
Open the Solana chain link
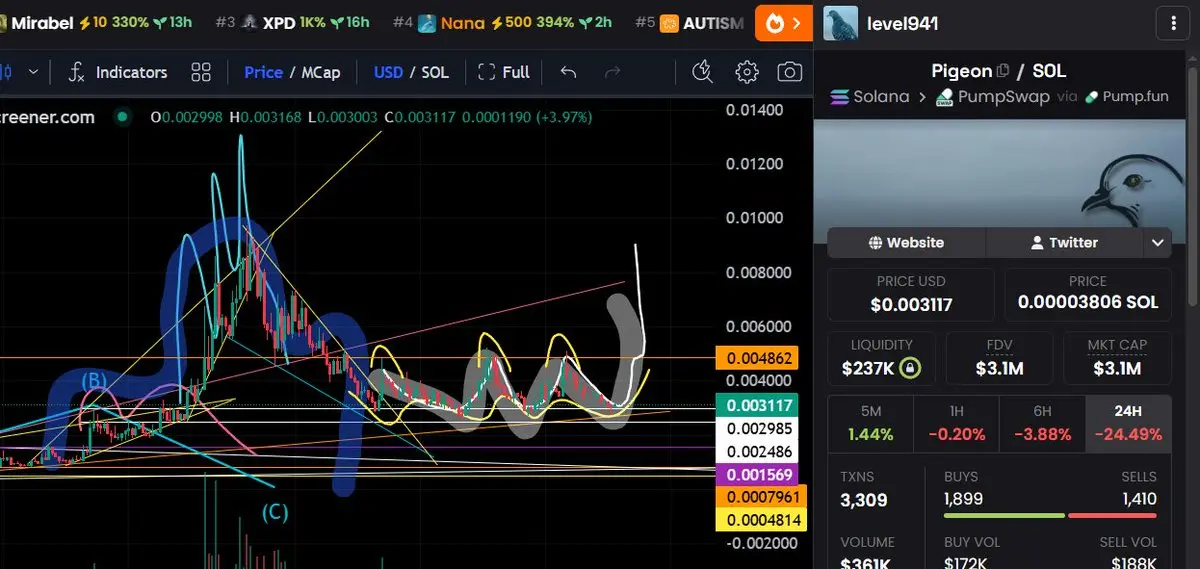[x=869, y=97]
